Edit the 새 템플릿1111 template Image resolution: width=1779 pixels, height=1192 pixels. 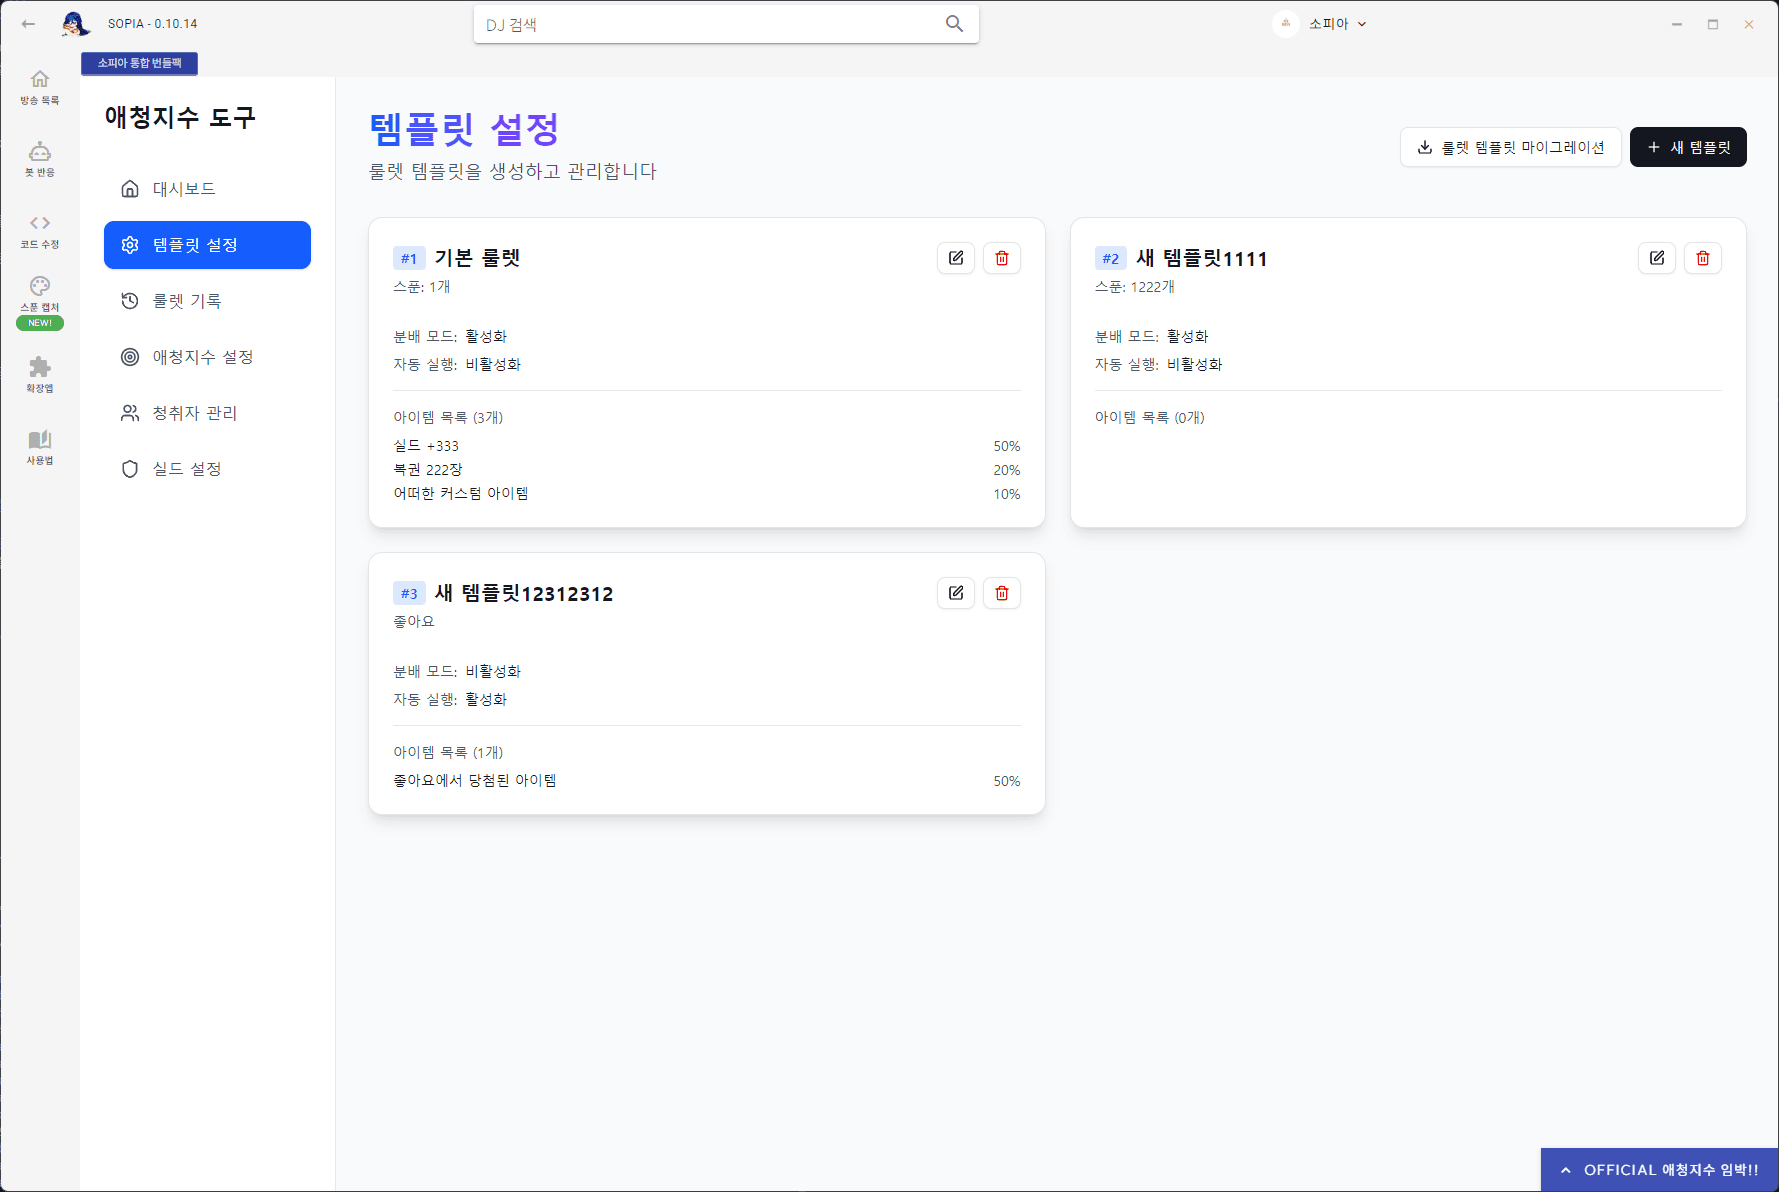pos(1656,258)
